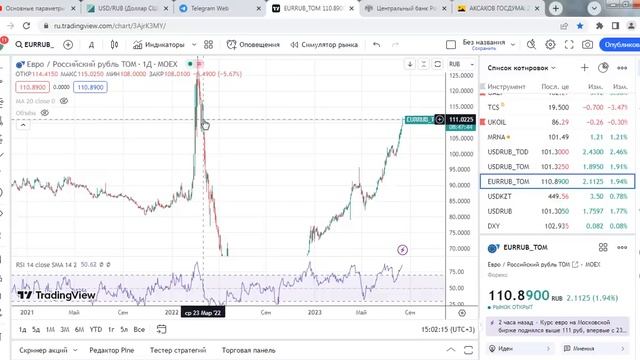Open the indicator templates grid icon
Viewport: 640px width, 360px height.
[209, 44]
